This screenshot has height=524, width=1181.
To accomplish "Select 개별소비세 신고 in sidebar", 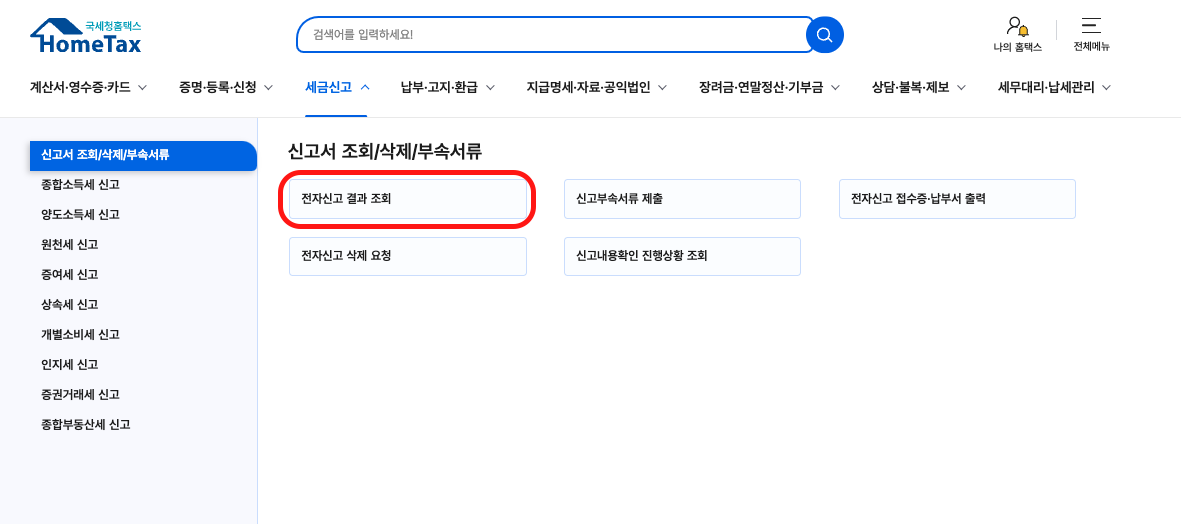I will tap(80, 334).
